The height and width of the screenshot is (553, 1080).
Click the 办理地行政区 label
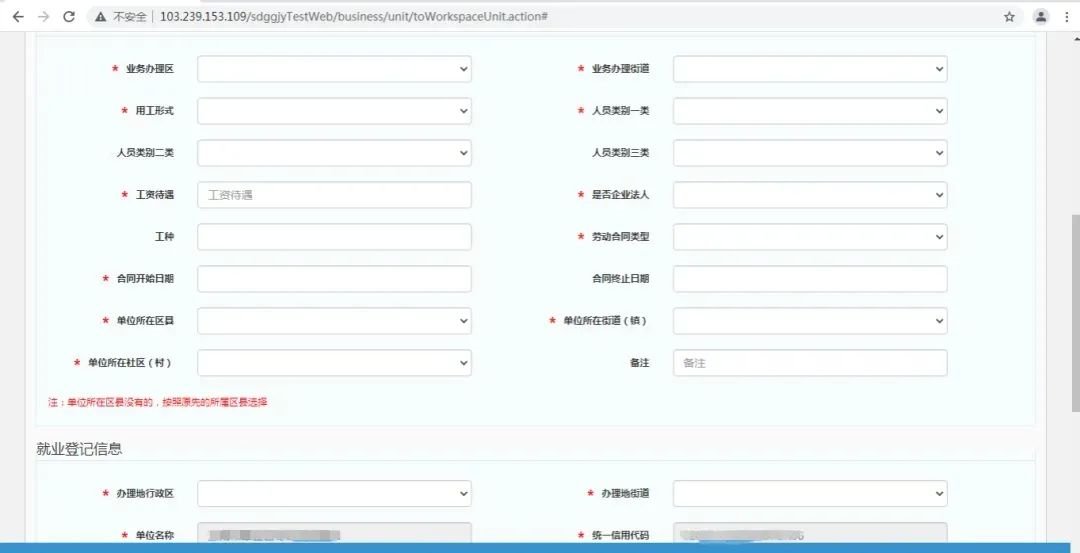145,494
